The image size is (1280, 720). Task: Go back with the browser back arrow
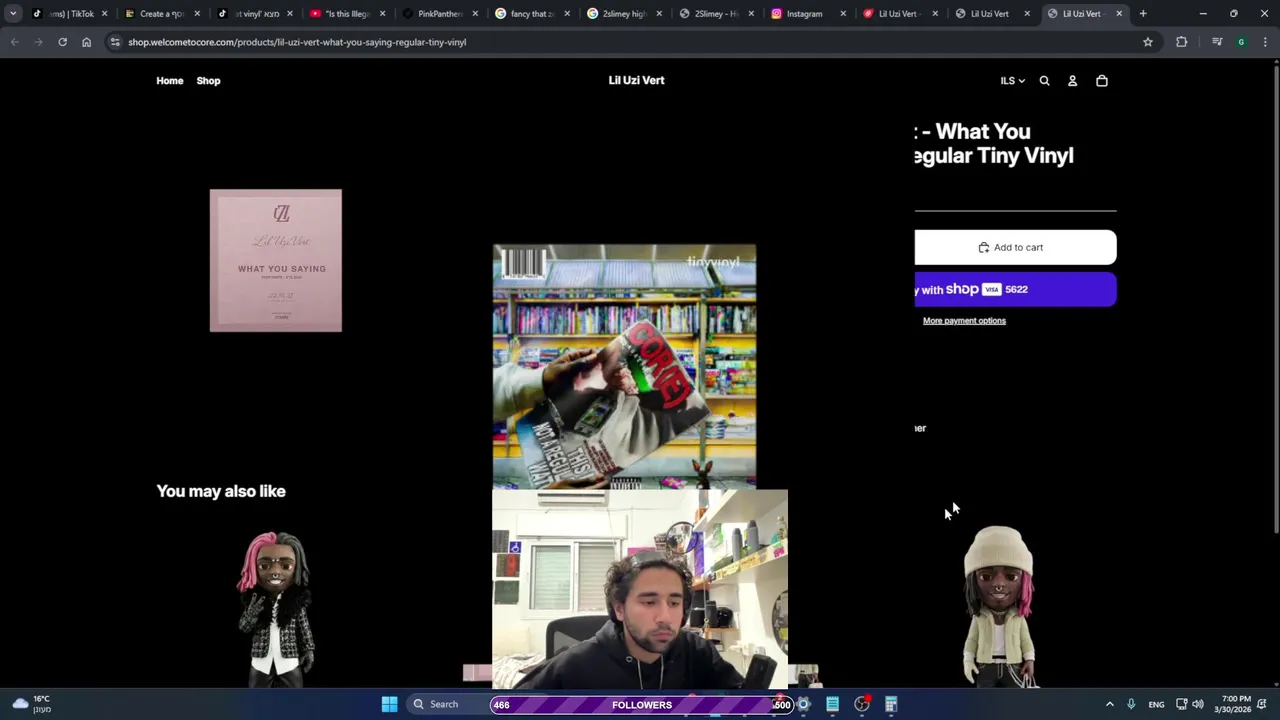[14, 42]
